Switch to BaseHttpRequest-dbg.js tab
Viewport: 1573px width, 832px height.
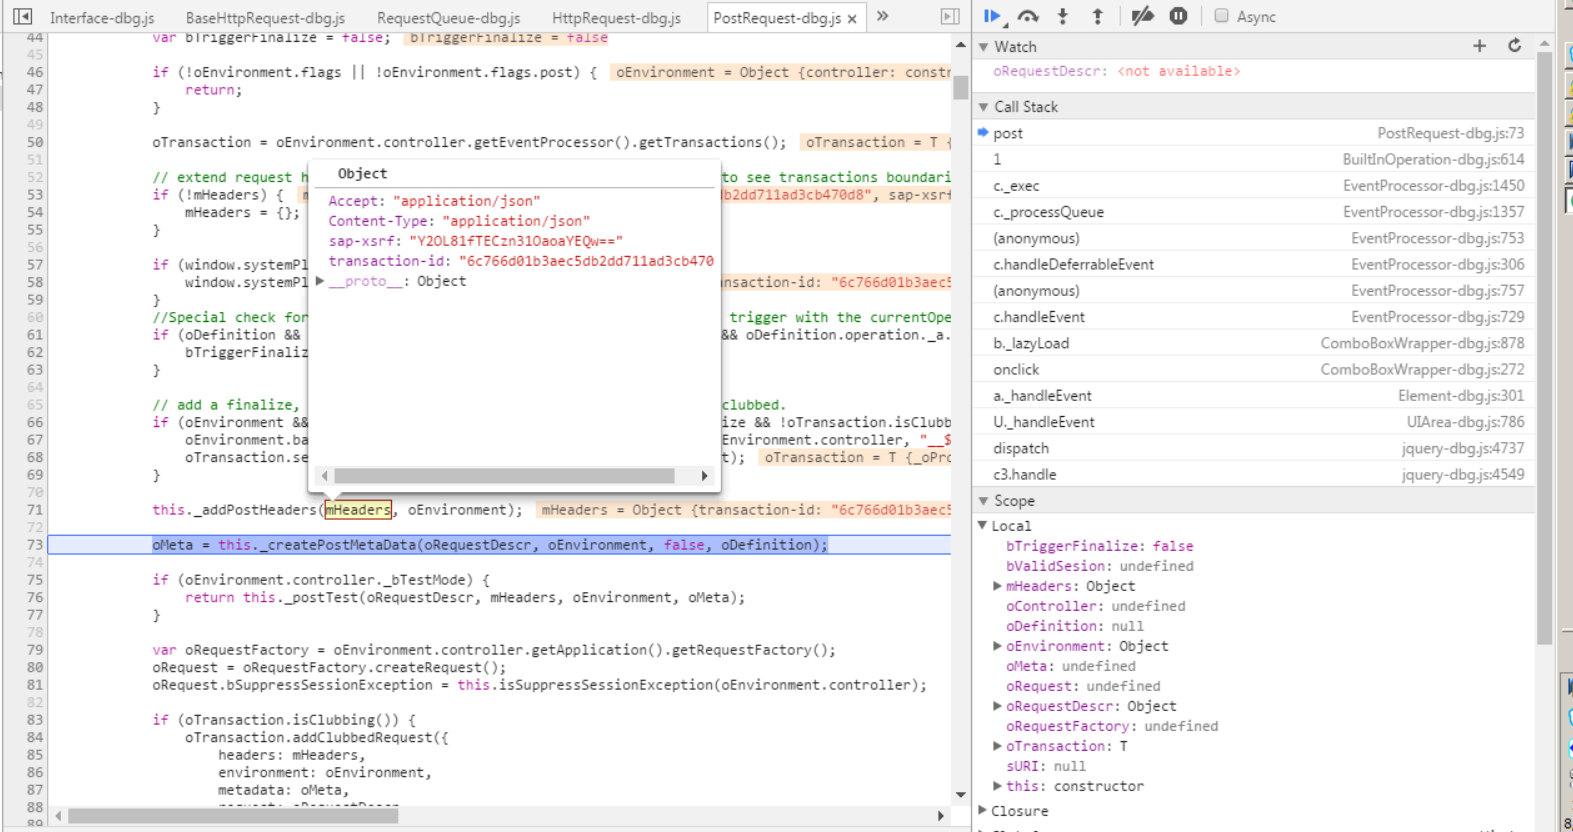pyautogui.click(x=265, y=18)
